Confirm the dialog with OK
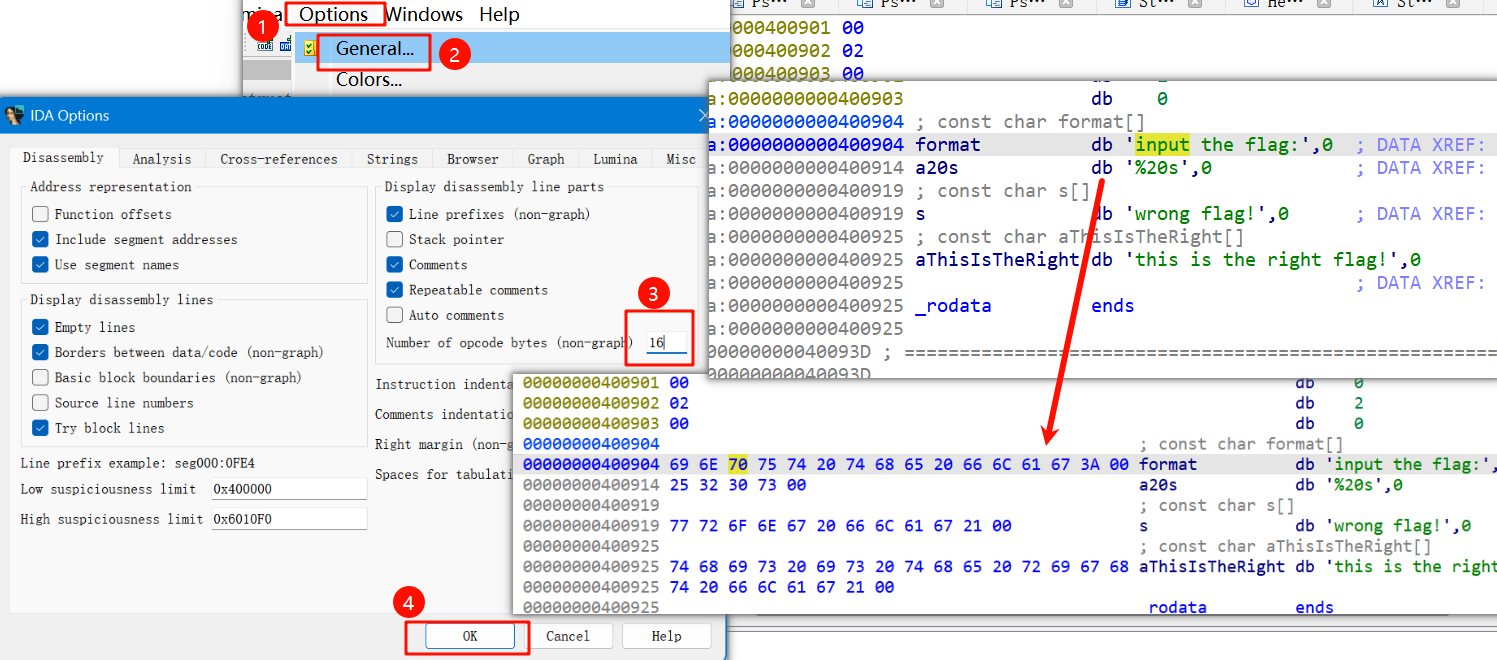Image resolution: width=1497 pixels, height=660 pixels. [x=470, y=636]
